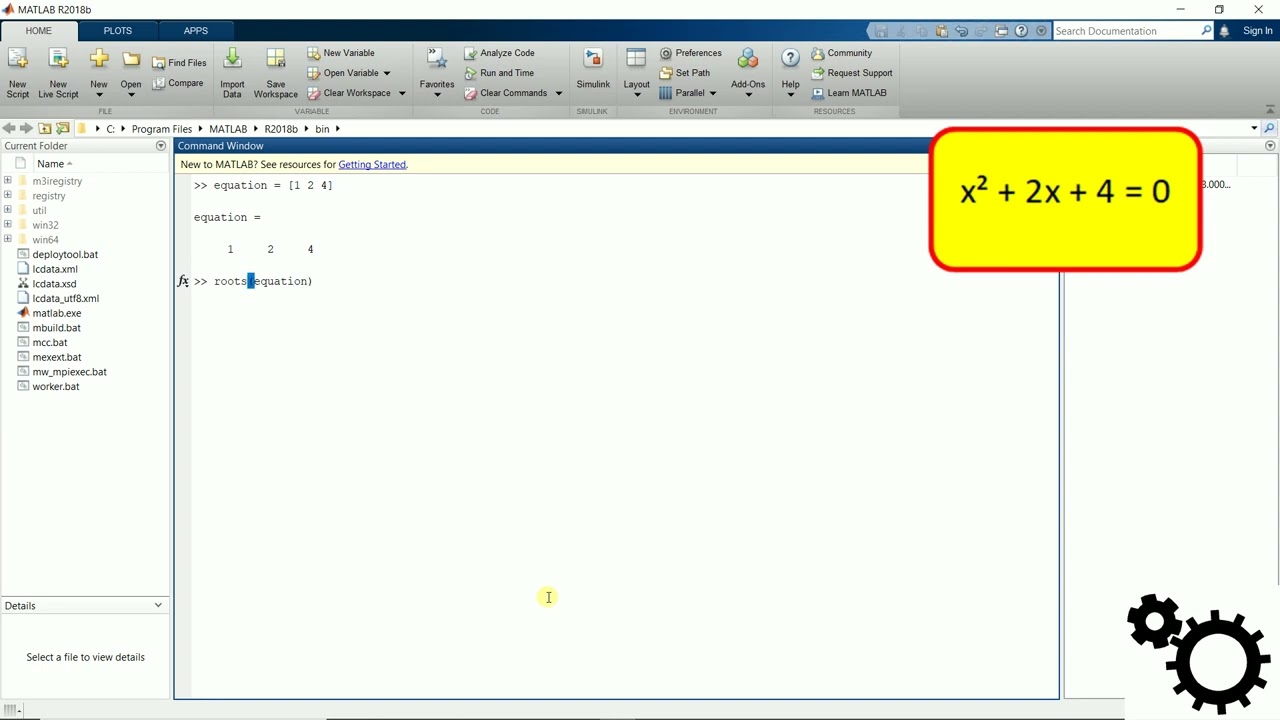Image resolution: width=1280 pixels, height=720 pixels.
Task: Click MATLAB segment in path bar
Action: (x=228, y=129)
